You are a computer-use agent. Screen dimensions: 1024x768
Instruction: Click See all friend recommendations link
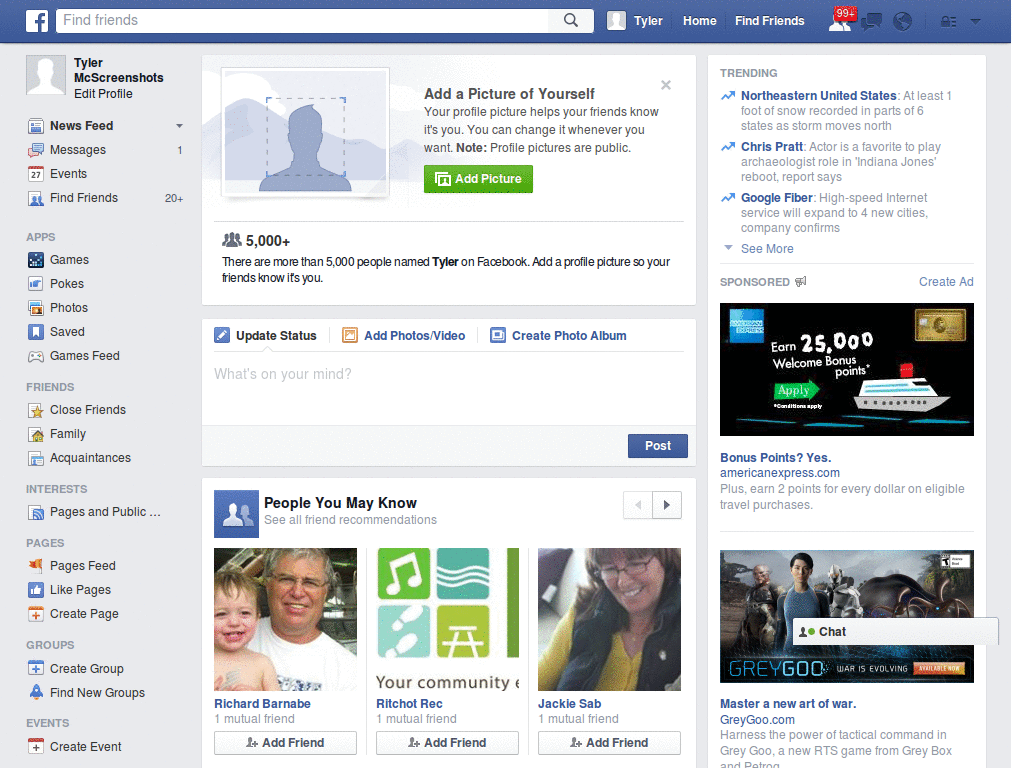point(350,520)
